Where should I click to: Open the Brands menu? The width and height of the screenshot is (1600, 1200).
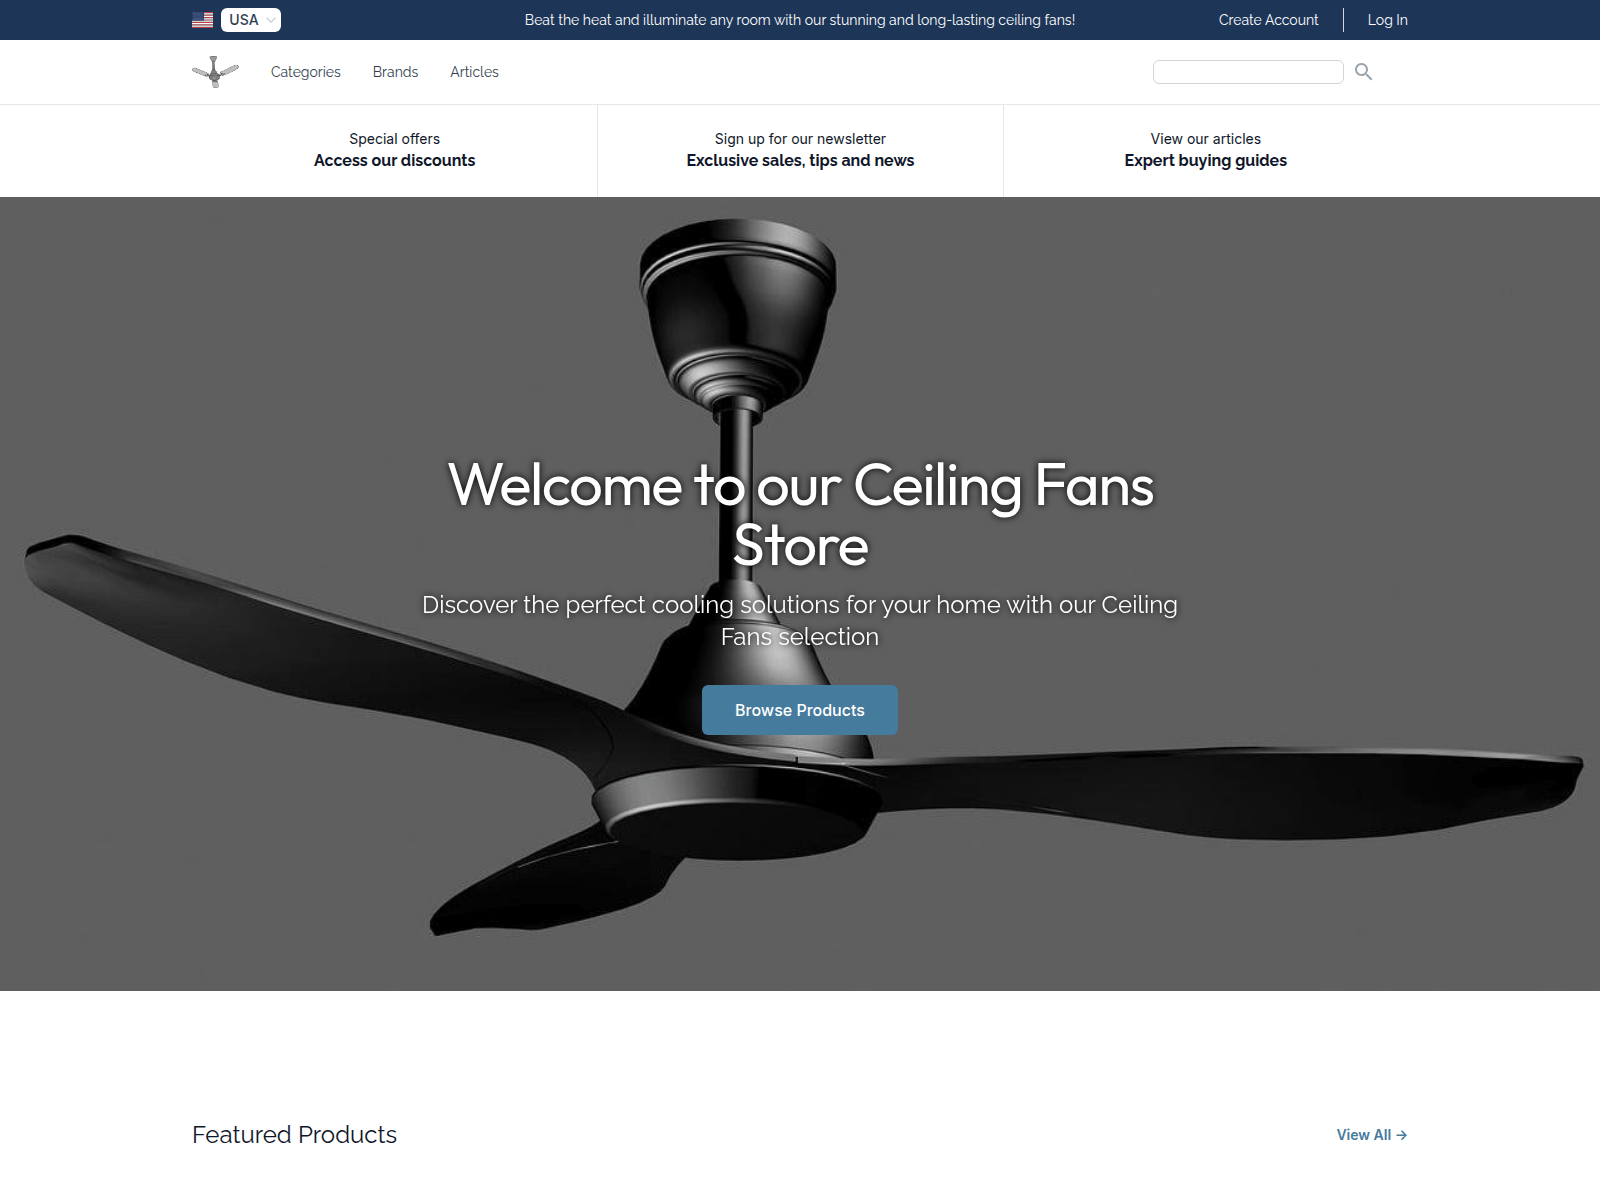(x=395, y=71)
